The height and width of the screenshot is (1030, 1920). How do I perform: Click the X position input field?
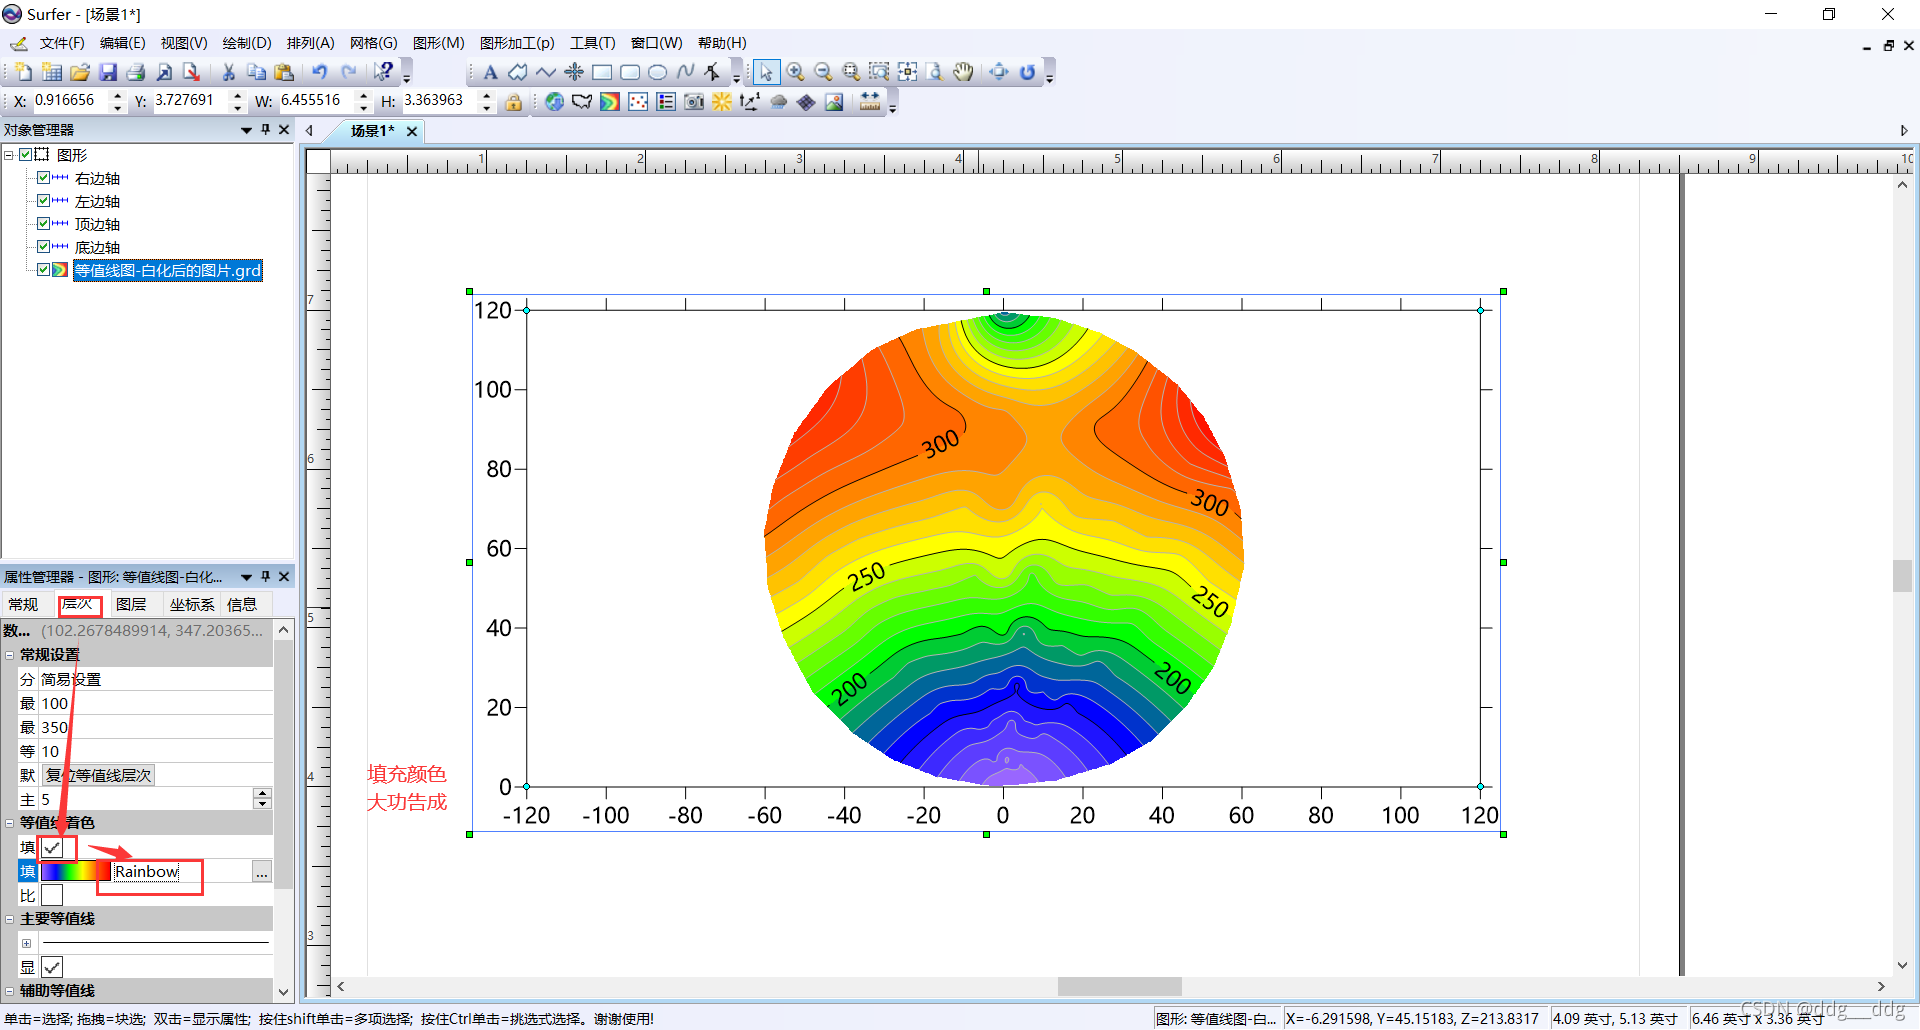click(x=71, y=101)
